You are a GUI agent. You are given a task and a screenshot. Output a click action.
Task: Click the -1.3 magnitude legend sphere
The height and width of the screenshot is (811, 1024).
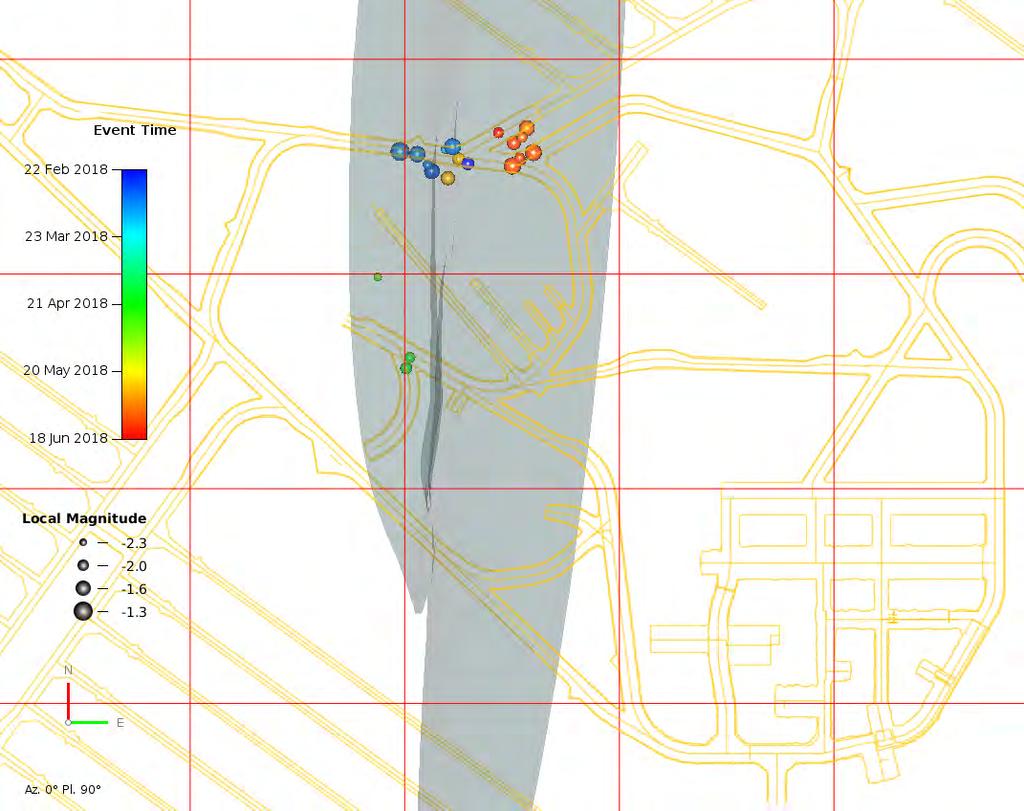click(x=83, y=612)
